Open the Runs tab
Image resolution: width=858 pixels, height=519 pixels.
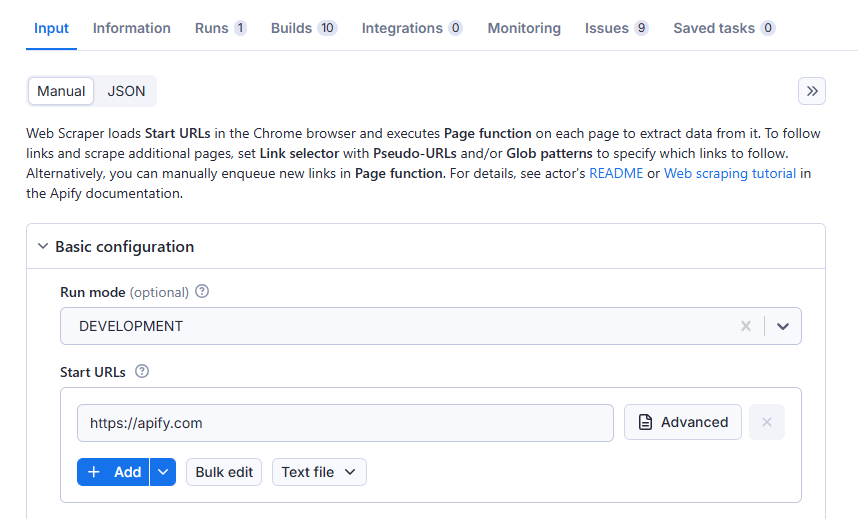point(220,28)
